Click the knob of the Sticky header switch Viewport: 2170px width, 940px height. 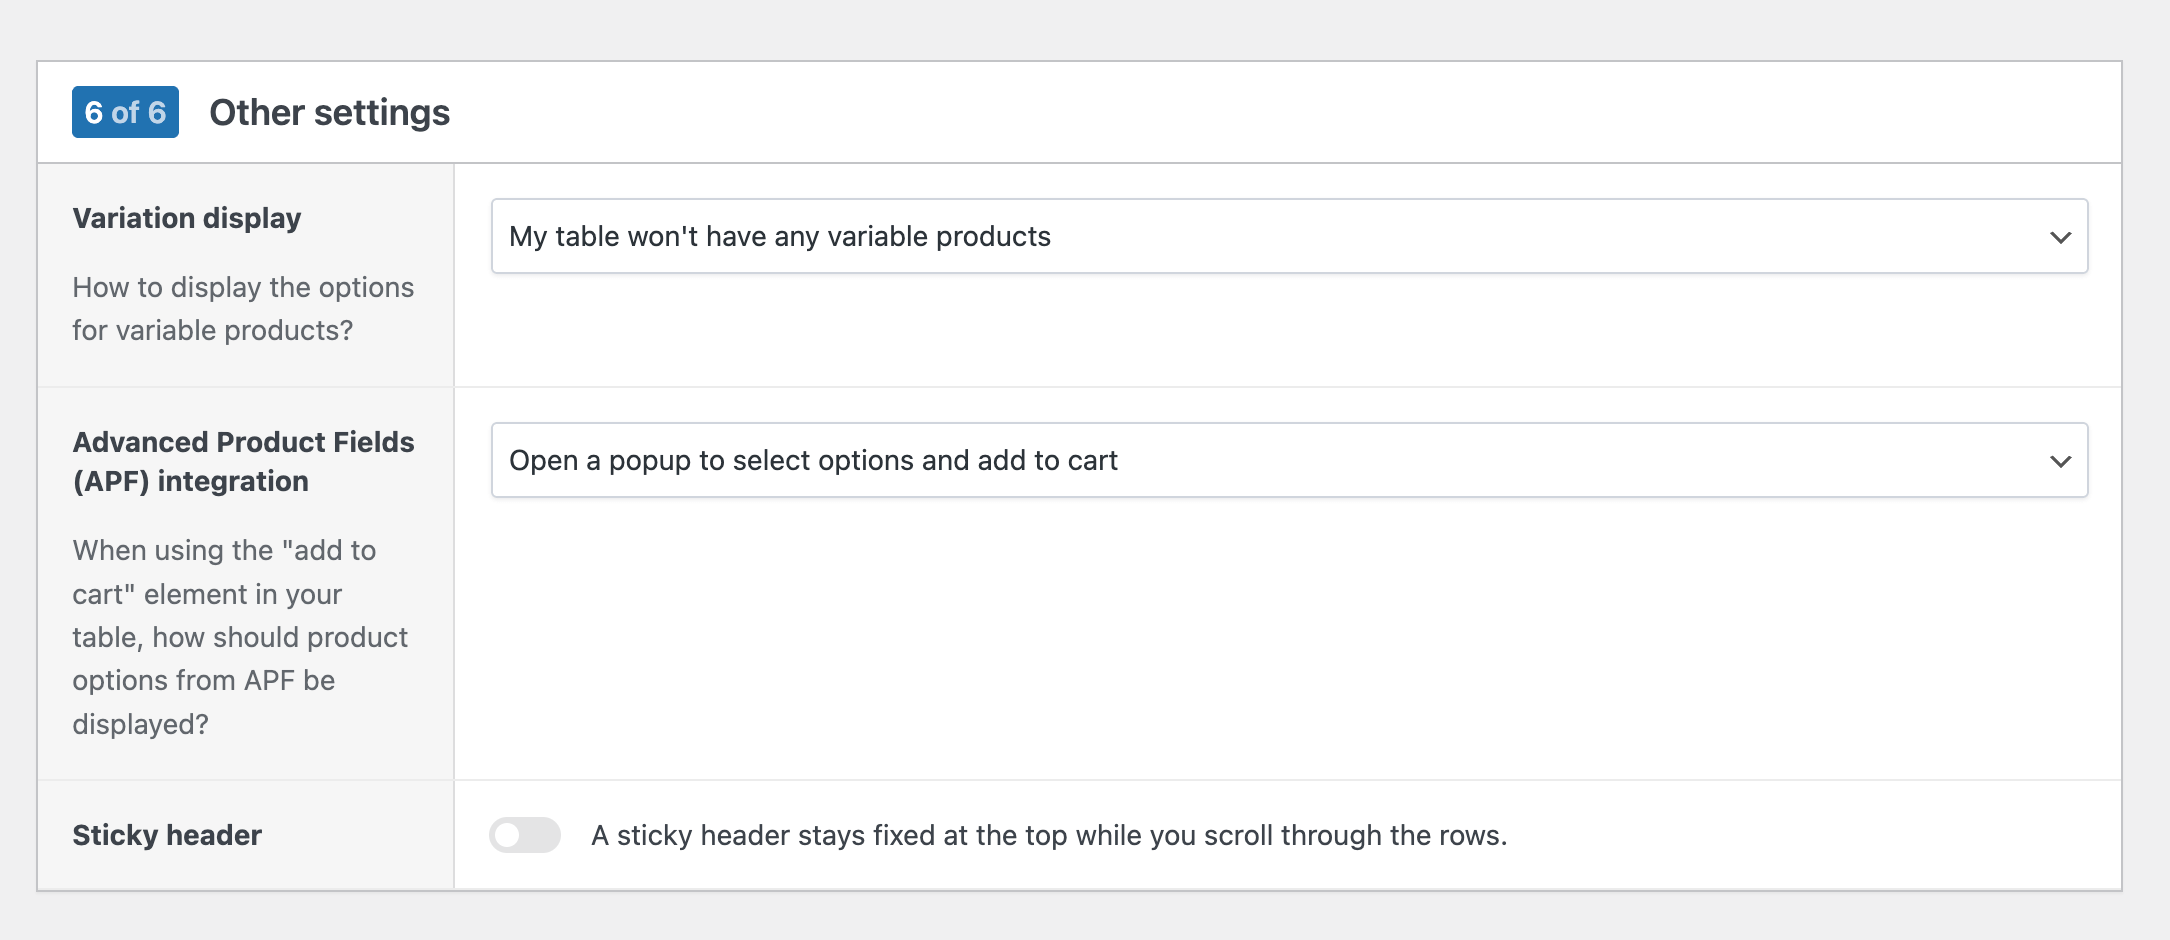[508, 835]
